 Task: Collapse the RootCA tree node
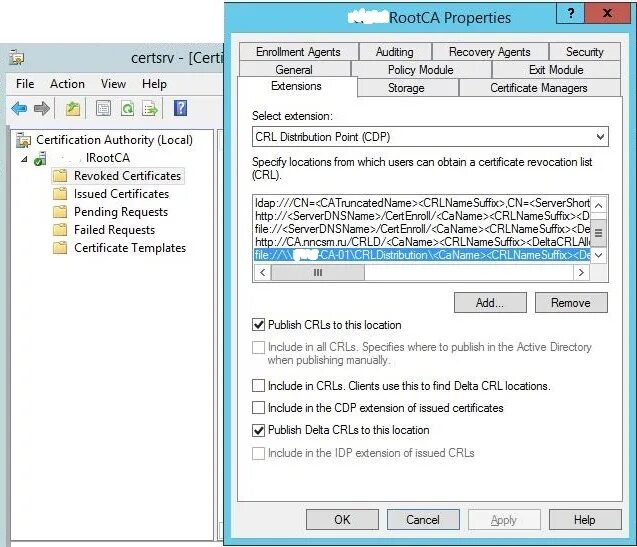click(x=24, y=159)
